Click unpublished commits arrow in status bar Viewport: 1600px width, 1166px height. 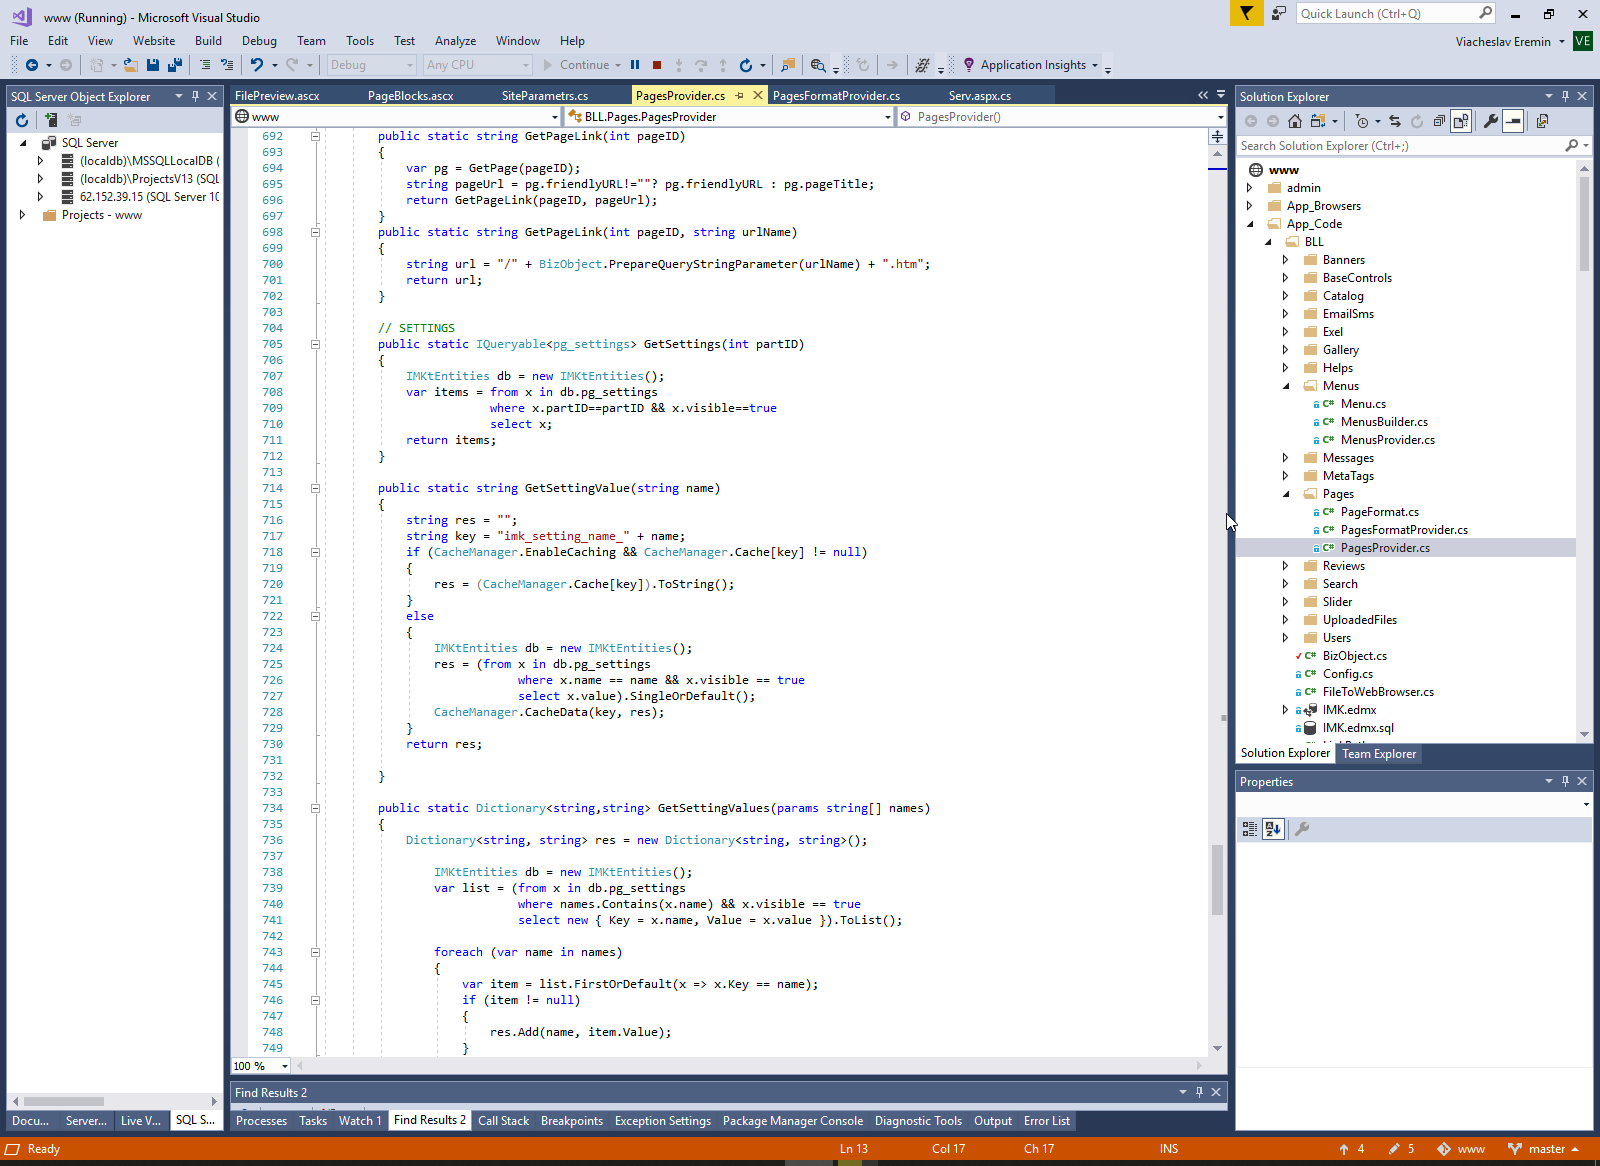pos(1351,1149)
